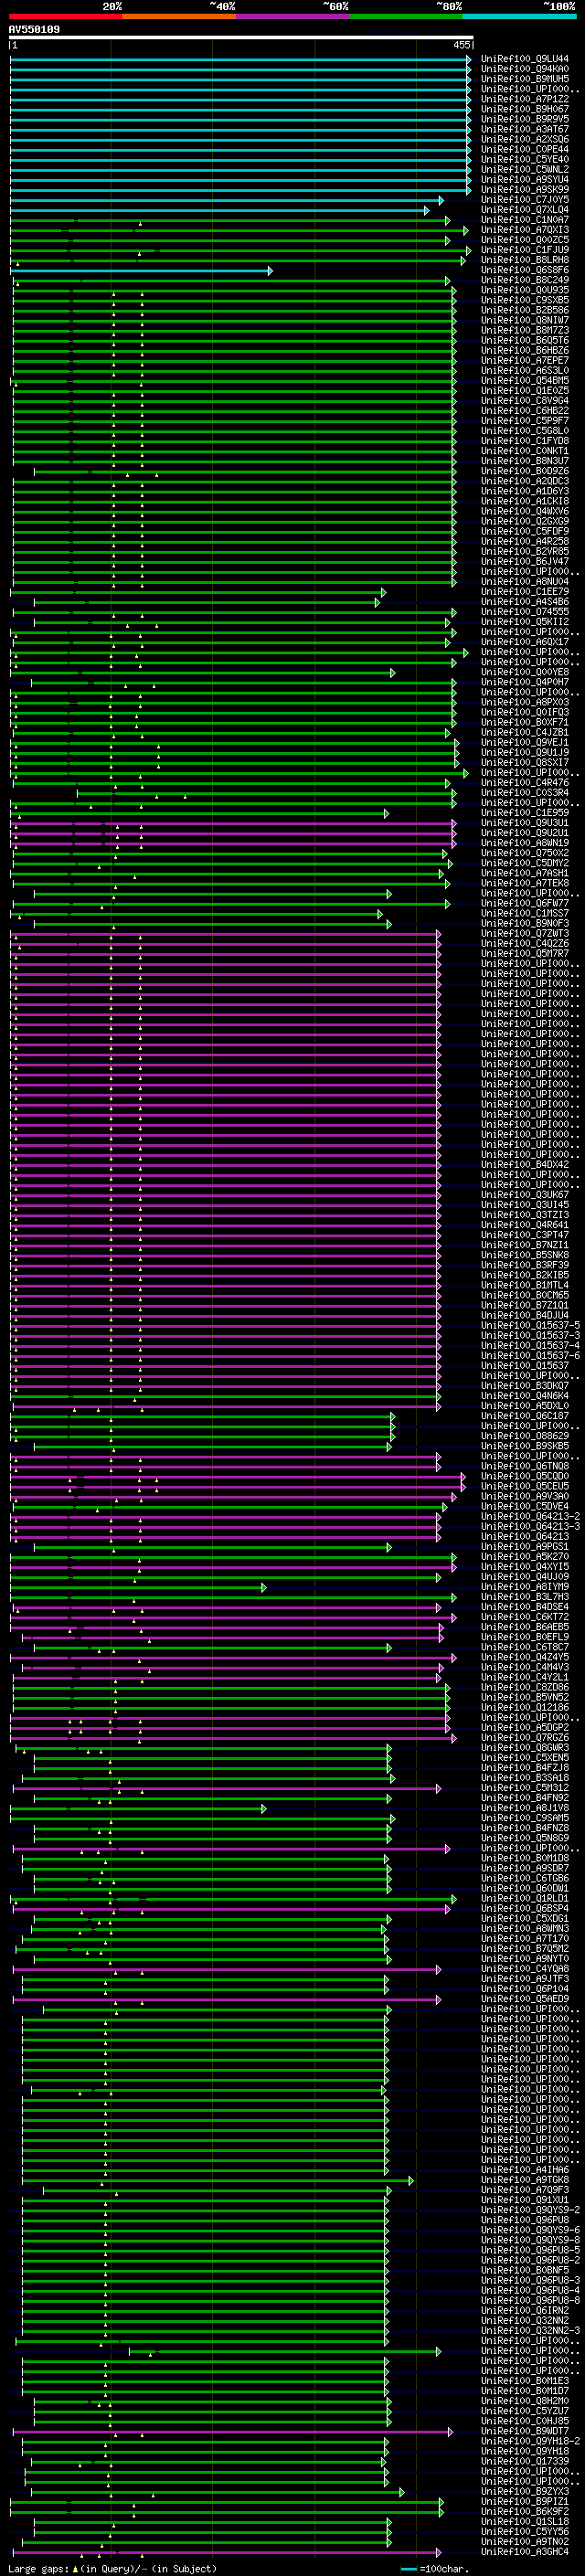The height and width of the screenshot is (2576, 585).
Task: Click hit label UniRef100_A5K270
Action: click(x=525, y=1556)
